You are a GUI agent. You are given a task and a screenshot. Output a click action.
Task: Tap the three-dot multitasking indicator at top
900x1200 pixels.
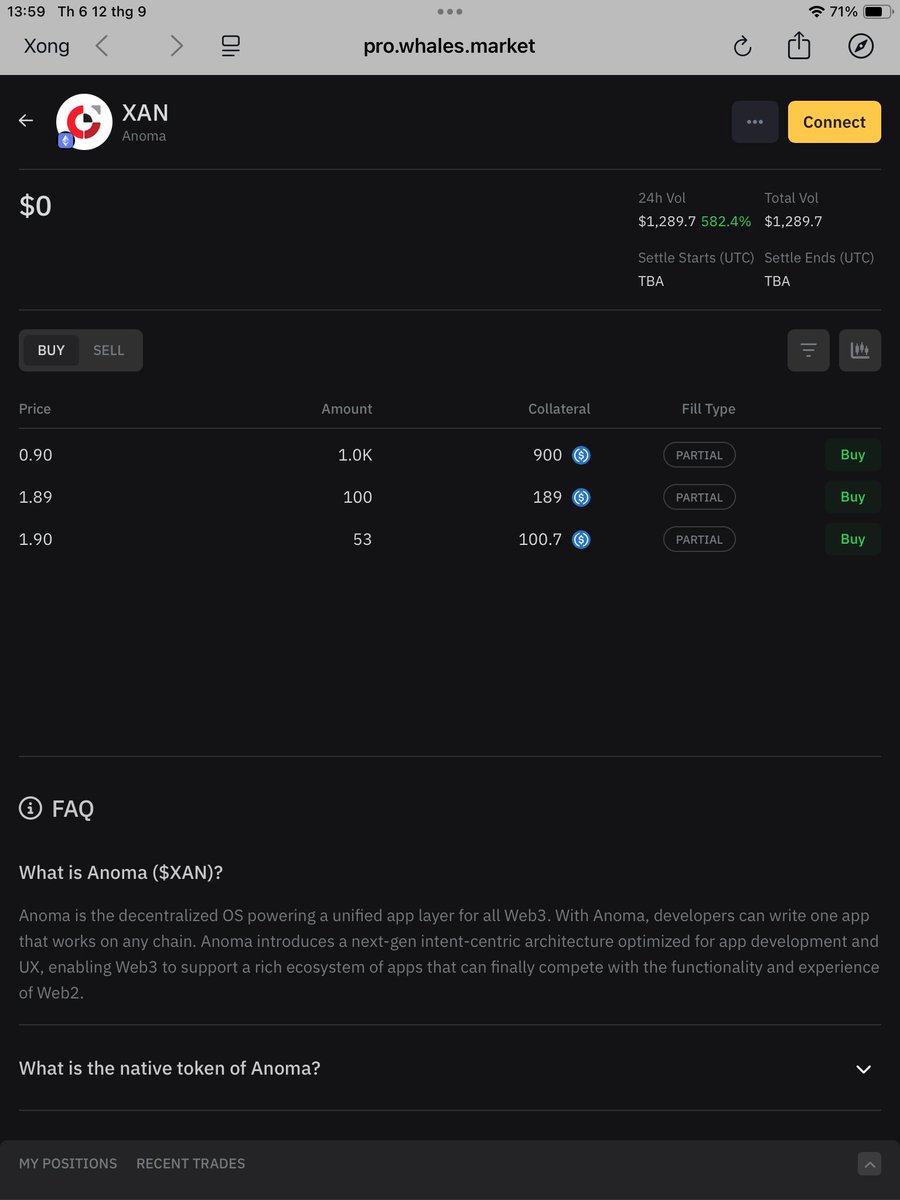point(450,12)
